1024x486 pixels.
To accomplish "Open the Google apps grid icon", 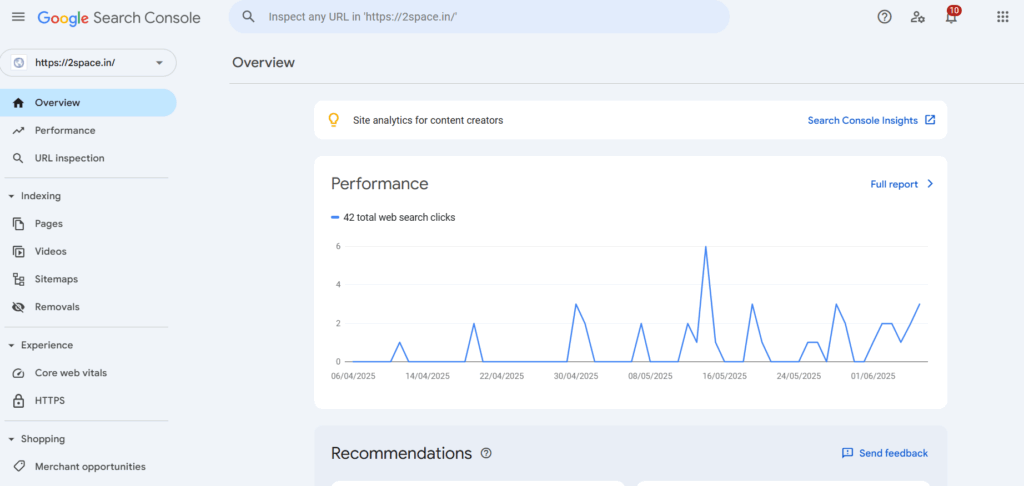I will coord(1002,17).
